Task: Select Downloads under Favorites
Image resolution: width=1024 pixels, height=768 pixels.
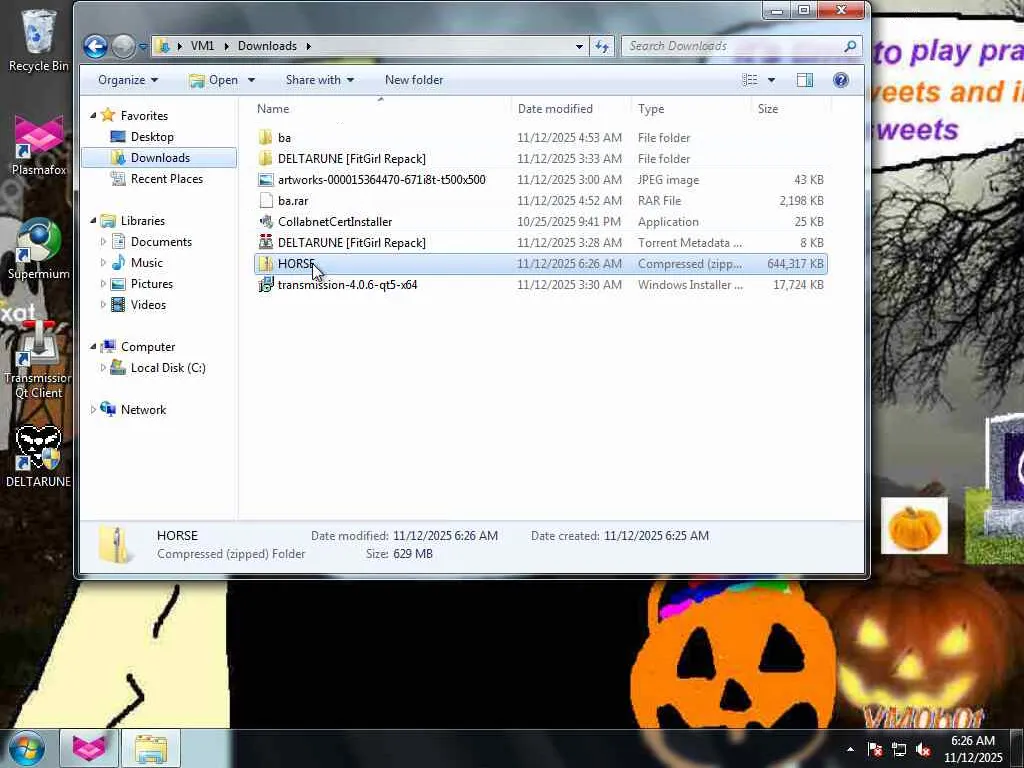Action: (160, 157)
